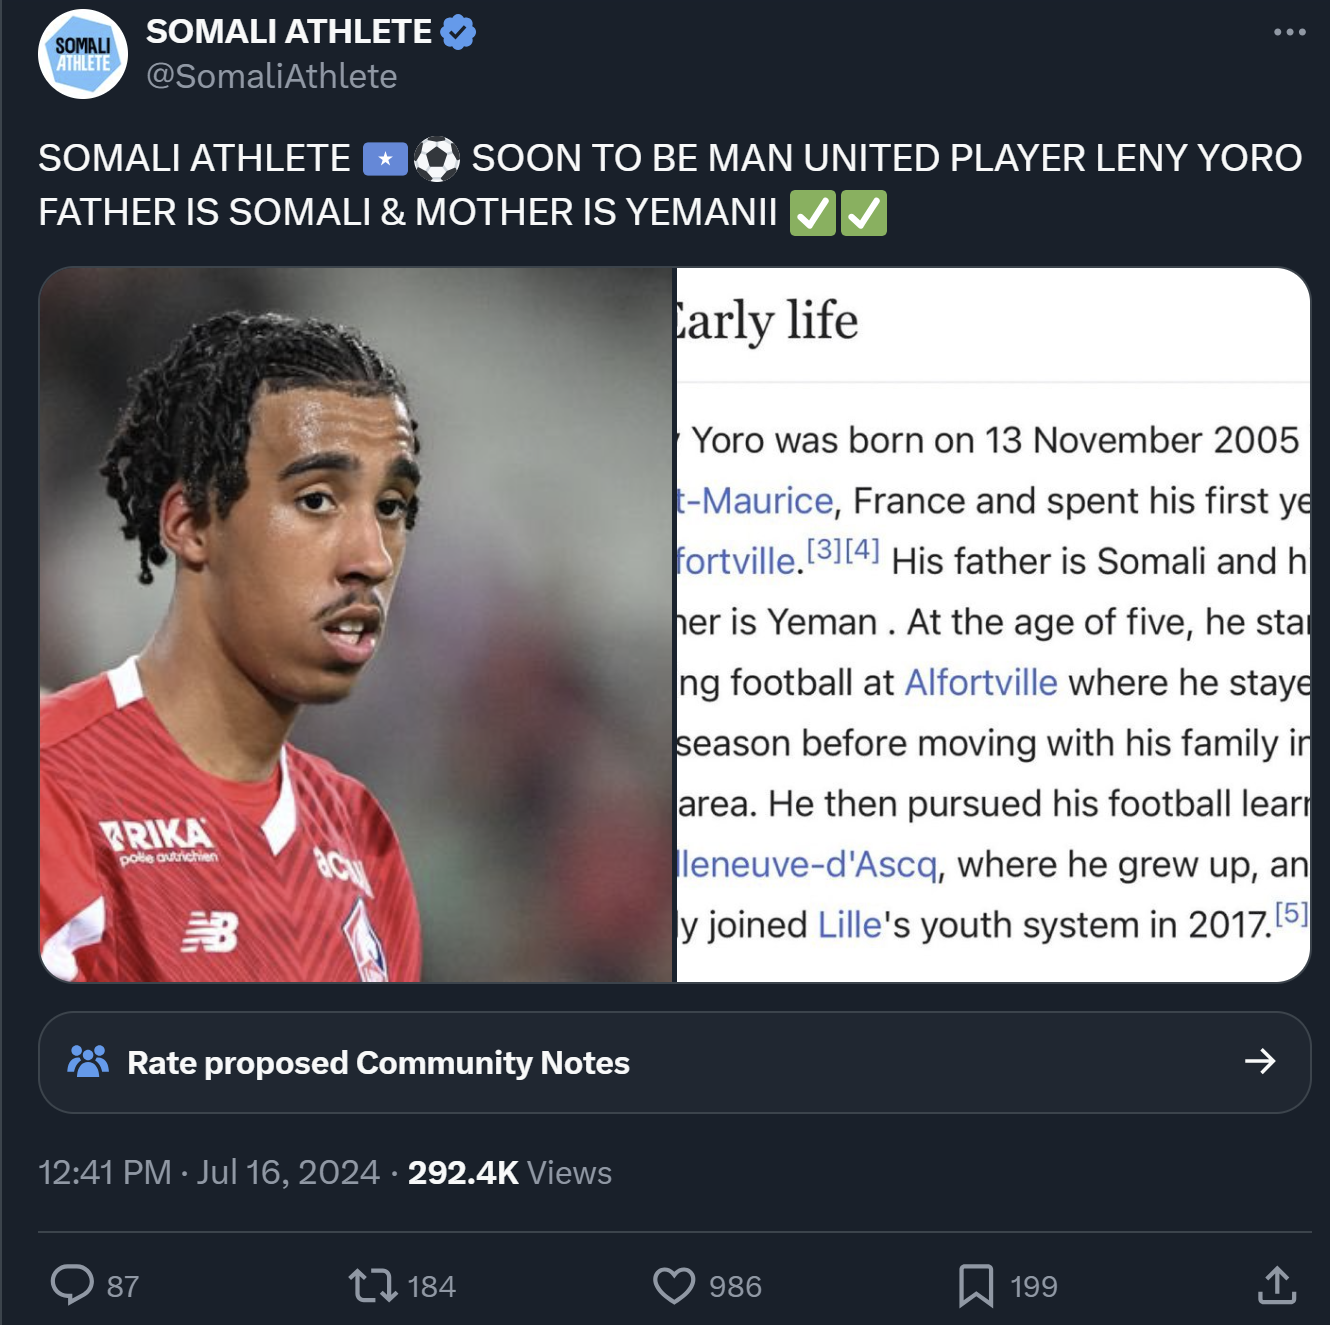Viewport: 1330px width, 1325px height.
Task: Open the player photo on the left
Action: click(357, 624)
